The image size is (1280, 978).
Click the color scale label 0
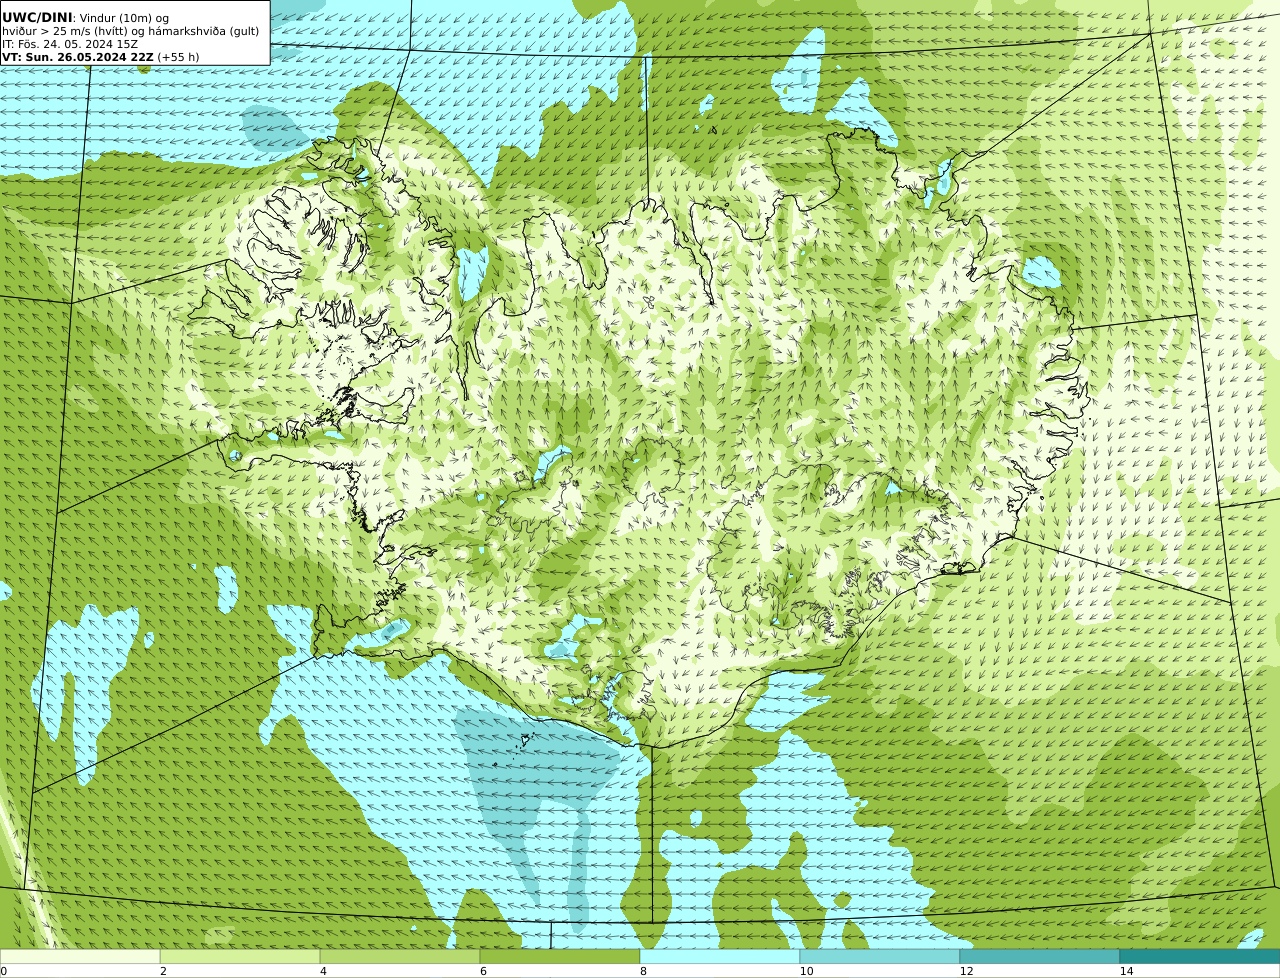click(x=3, y=971)
